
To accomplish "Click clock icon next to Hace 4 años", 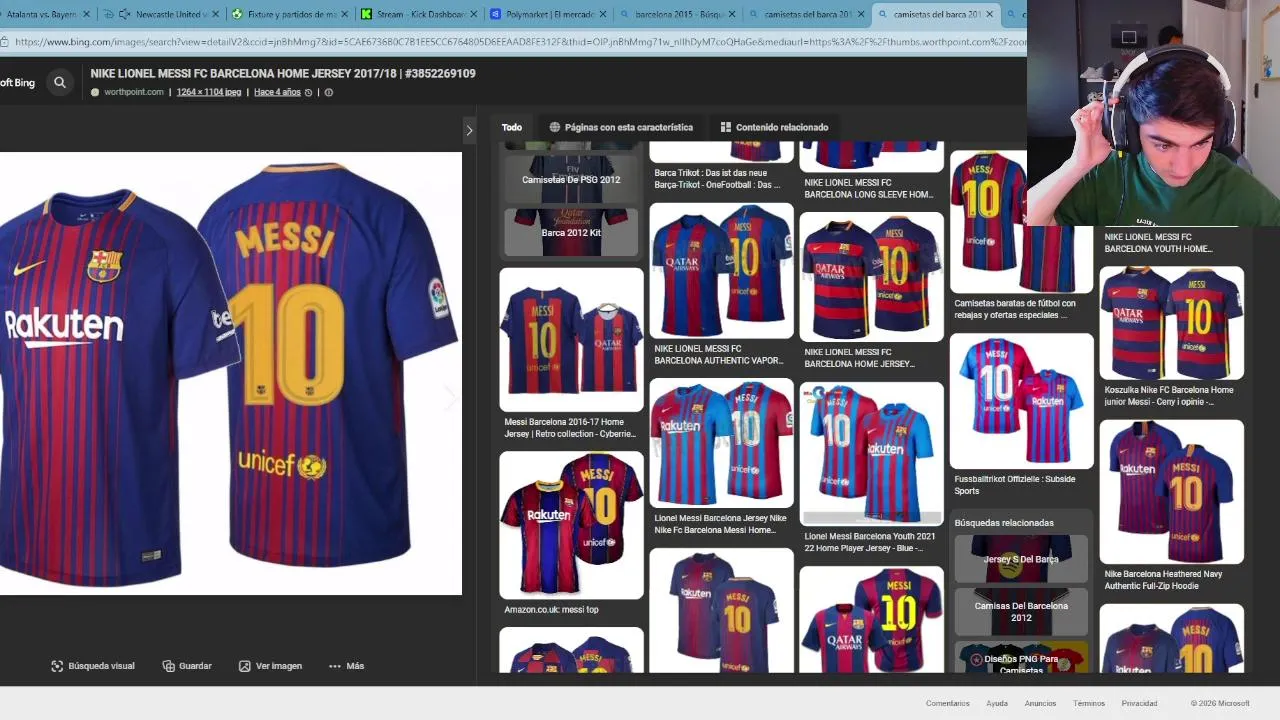I will point(308,92).
